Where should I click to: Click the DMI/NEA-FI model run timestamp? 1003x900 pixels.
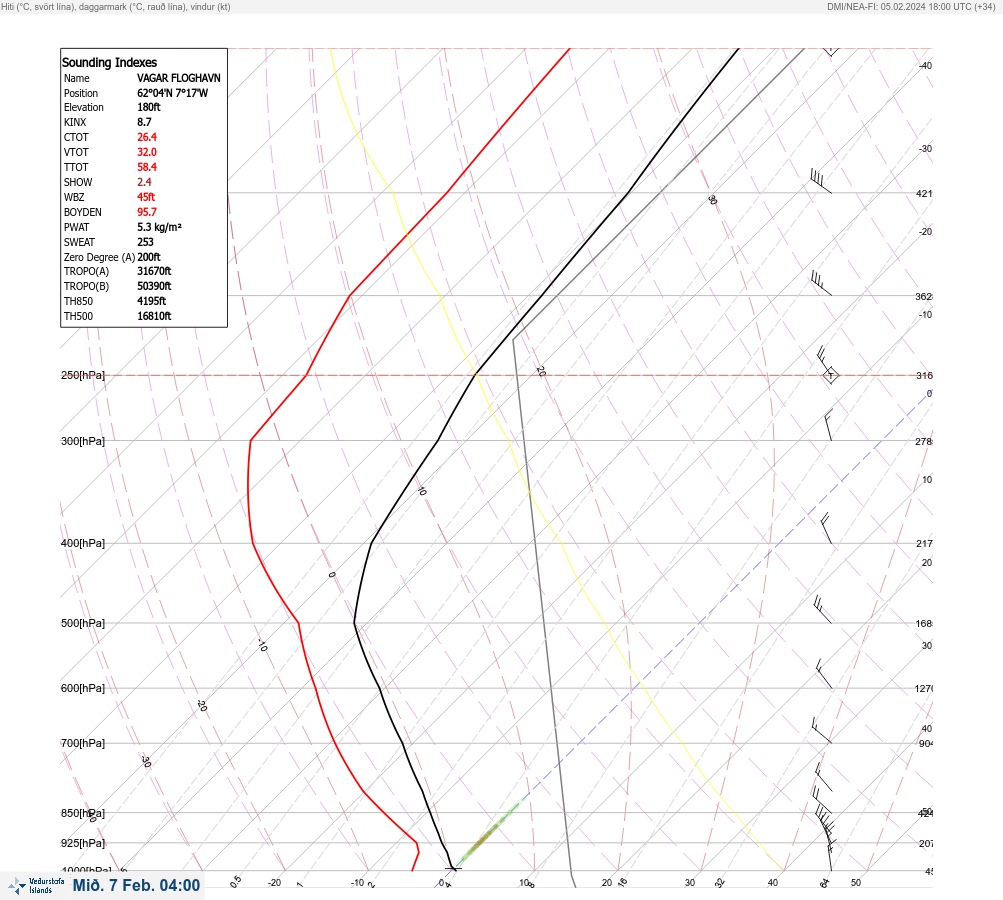tap(911, 7)
